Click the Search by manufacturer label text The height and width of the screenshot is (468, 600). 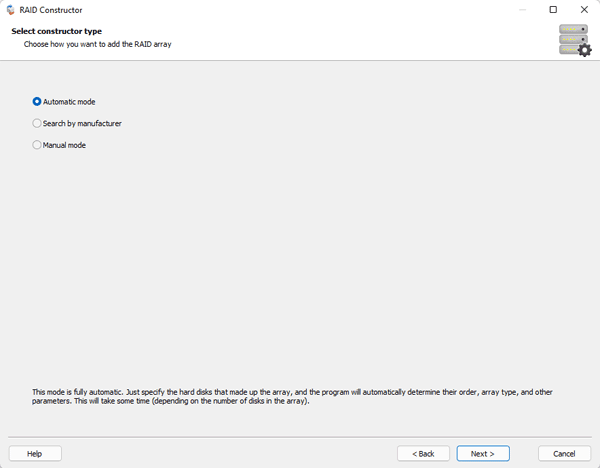point(82,123)
